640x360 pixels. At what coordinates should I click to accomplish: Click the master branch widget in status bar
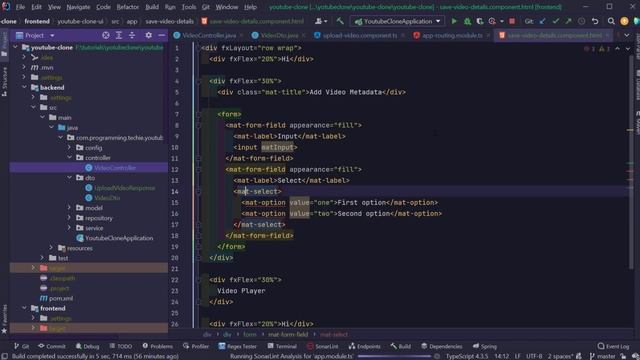[602, 356]
